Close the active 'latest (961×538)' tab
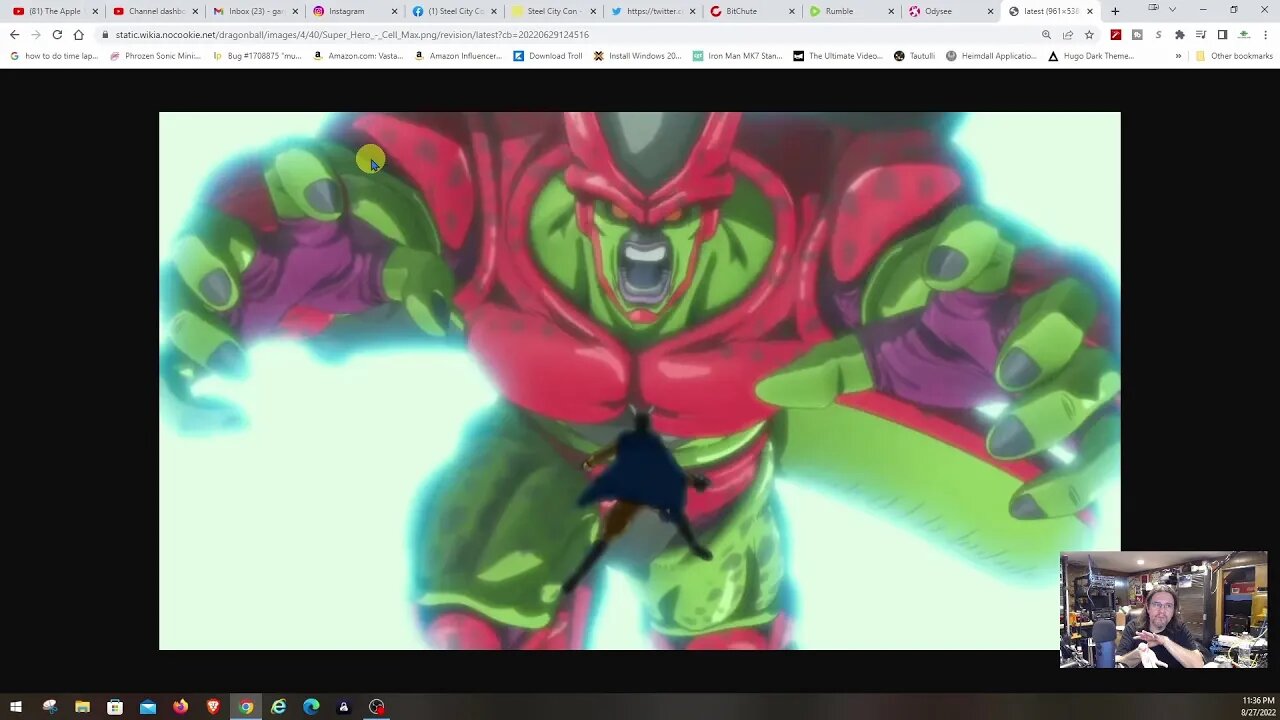1280x720 pixels. pyautogui.click(x=1090, y=11)
